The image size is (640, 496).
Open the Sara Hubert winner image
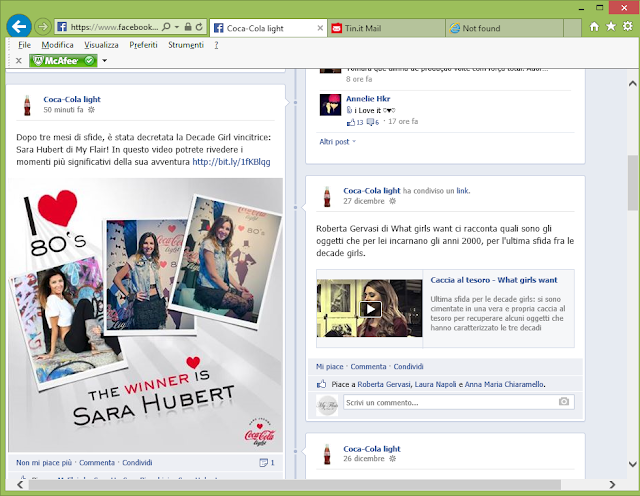[x=145, y=315]
